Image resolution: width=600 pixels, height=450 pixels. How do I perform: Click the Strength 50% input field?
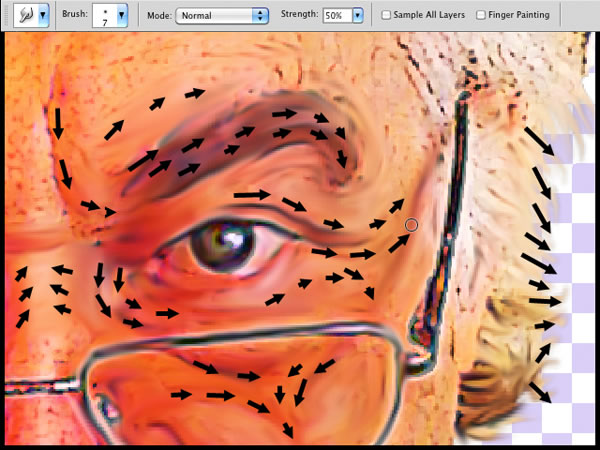click(x=338, y=16)
